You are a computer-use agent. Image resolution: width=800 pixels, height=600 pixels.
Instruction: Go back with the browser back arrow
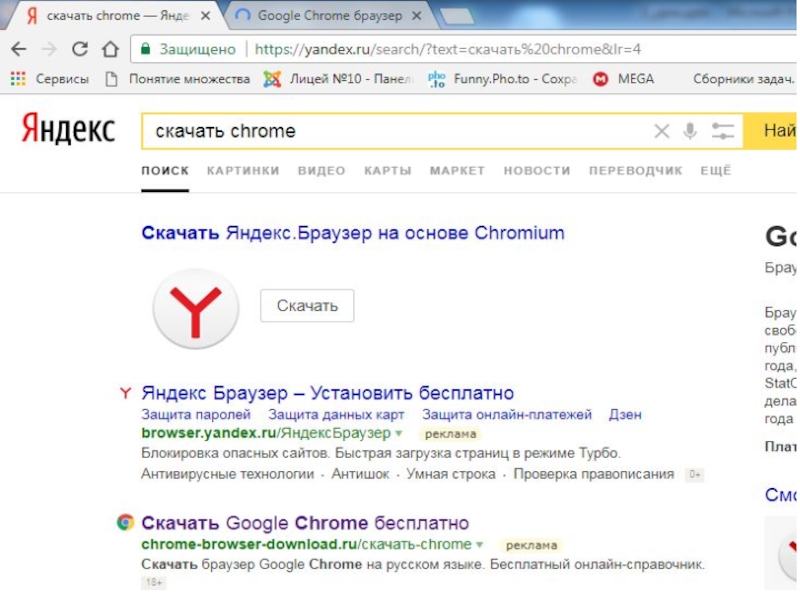tap(19, 49)
